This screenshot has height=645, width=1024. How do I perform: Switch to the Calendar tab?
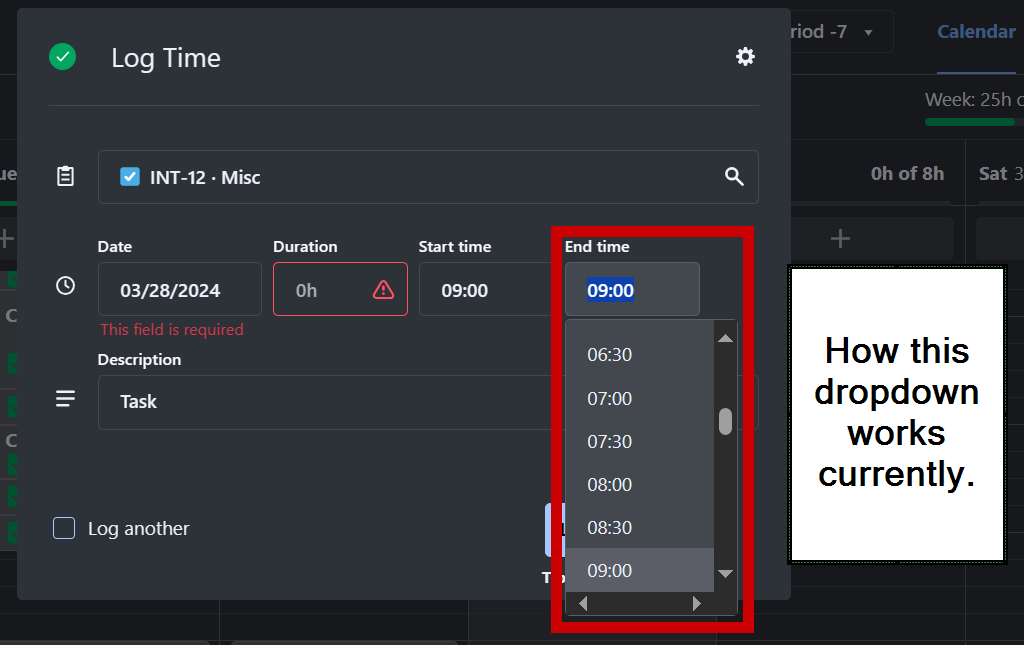(x=975, y=32)
